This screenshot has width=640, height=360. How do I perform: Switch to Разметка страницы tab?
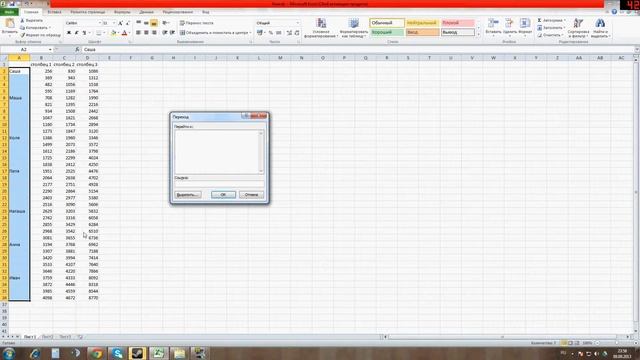88,12
